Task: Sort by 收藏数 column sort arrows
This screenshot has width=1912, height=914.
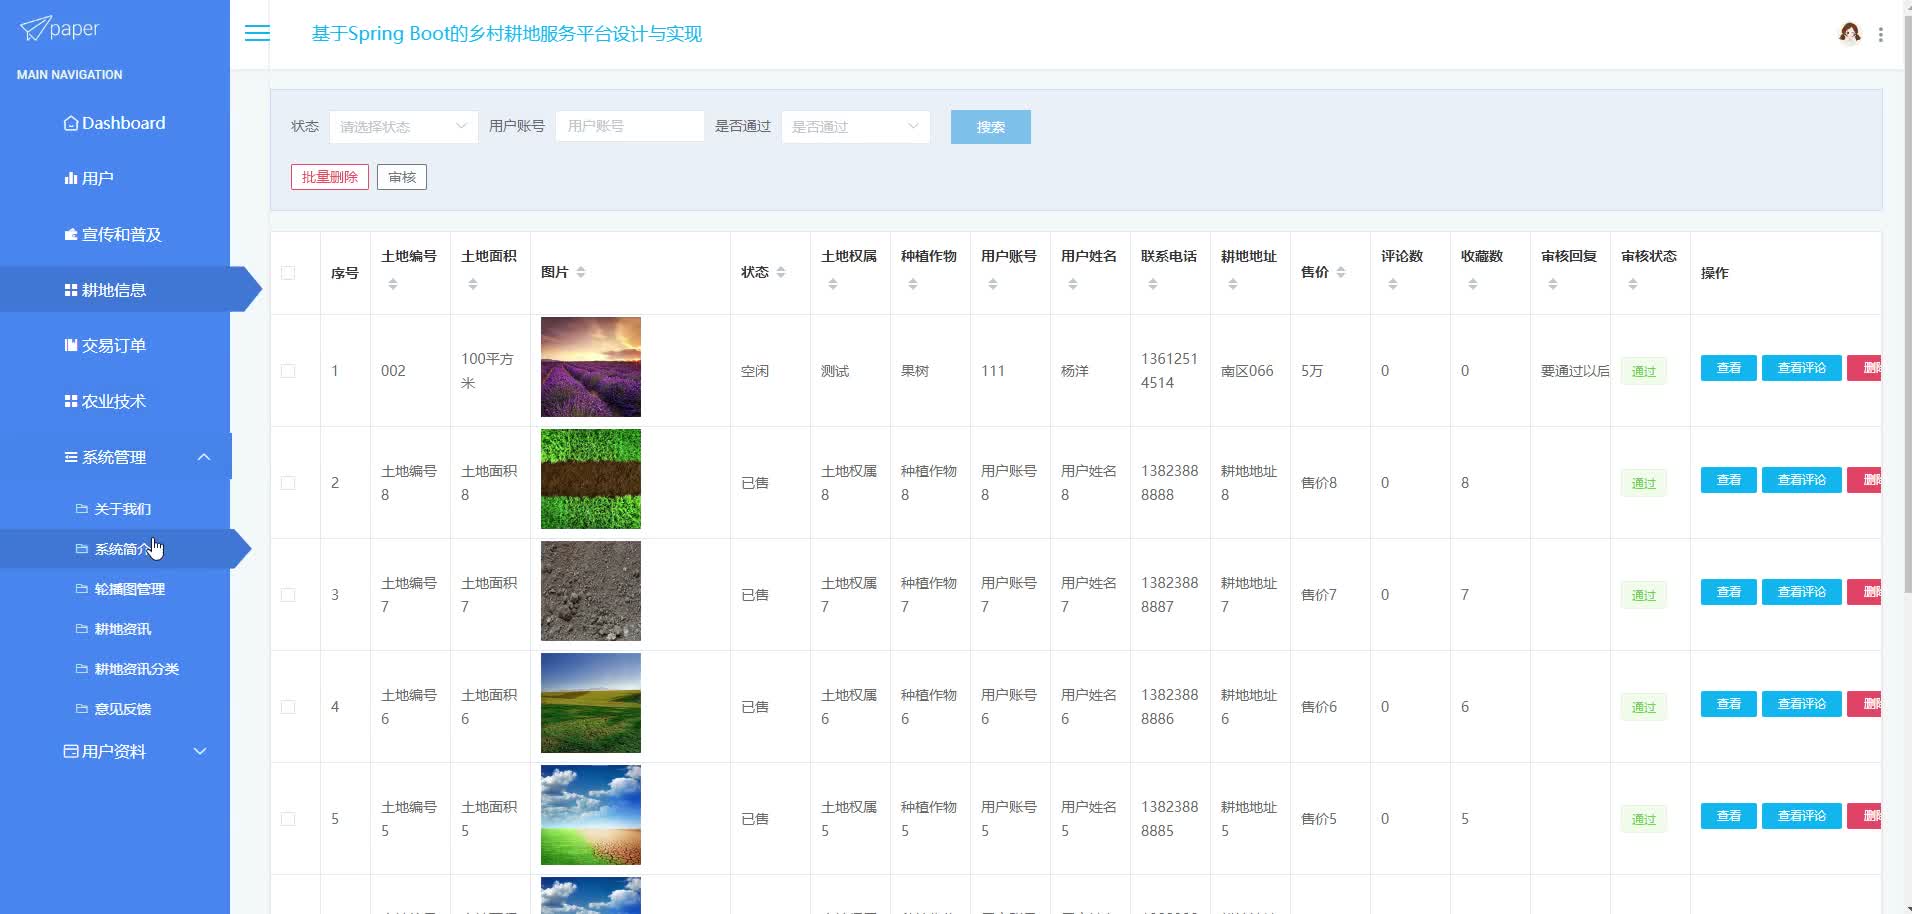Action: click(x=1473, y=284)
